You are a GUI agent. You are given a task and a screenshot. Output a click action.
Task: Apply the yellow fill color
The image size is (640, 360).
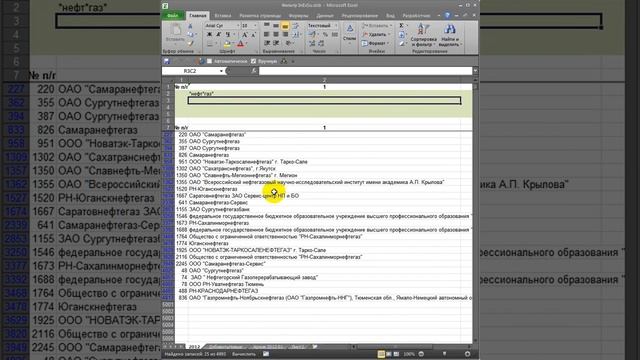coord(227,44)
